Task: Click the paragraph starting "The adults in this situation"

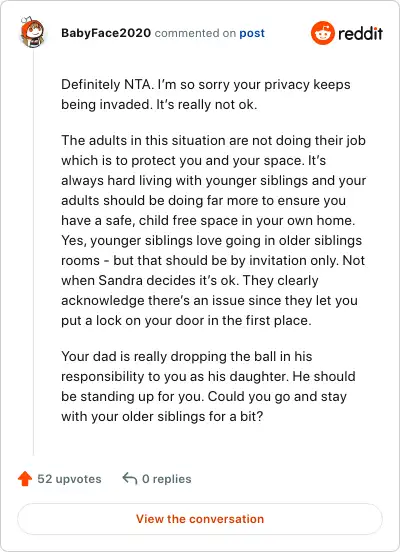Action: point(213,230)
